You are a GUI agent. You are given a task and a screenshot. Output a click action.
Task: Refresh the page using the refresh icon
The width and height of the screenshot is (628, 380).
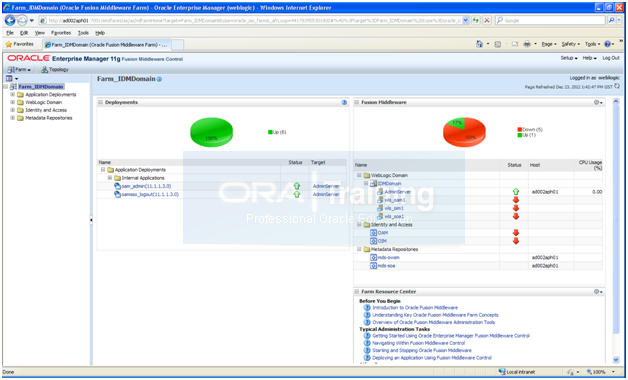(x=617, y=86)
